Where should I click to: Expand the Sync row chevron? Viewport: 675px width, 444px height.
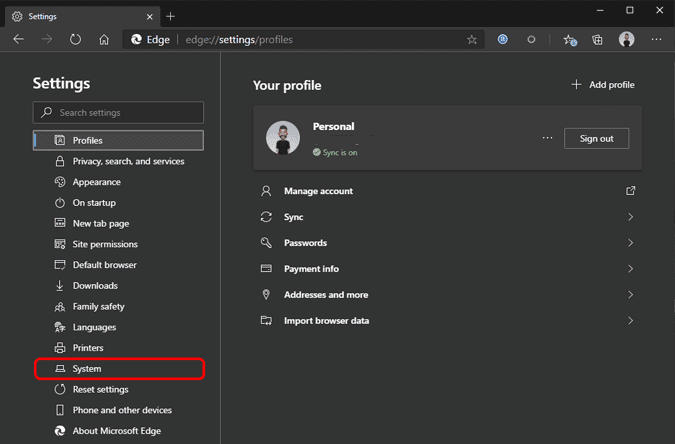click(x=630, y=217)
